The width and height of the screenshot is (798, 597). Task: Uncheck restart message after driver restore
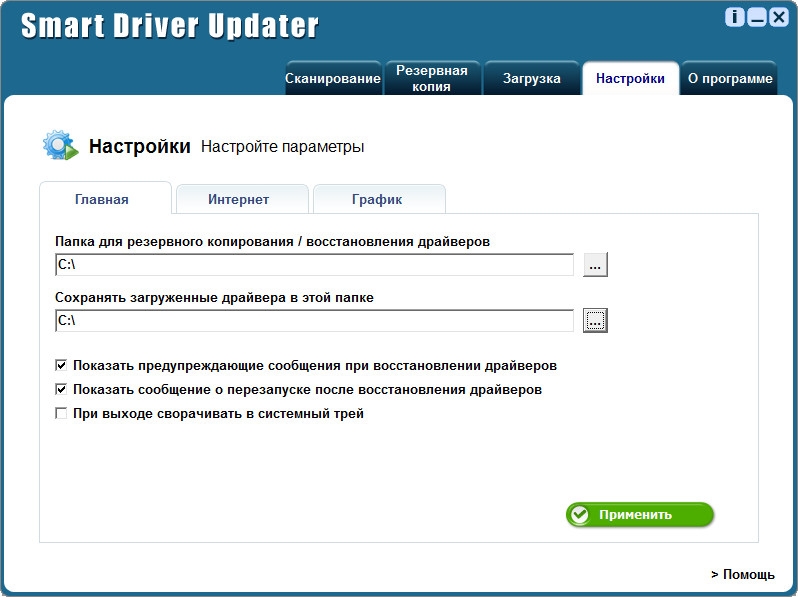coord(61,389)
